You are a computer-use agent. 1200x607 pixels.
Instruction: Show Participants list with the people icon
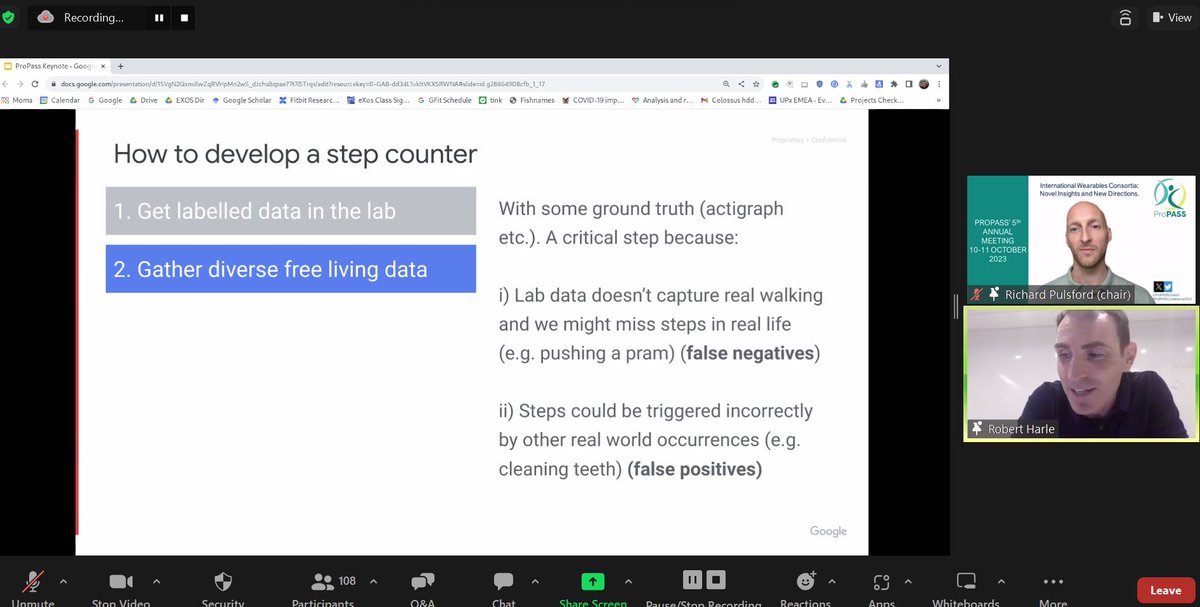(x=322, y=580)
